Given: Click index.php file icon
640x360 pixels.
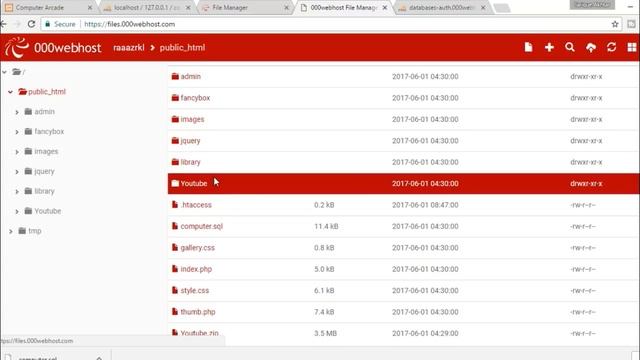Looking at the screenshot, I should point(175,269).
